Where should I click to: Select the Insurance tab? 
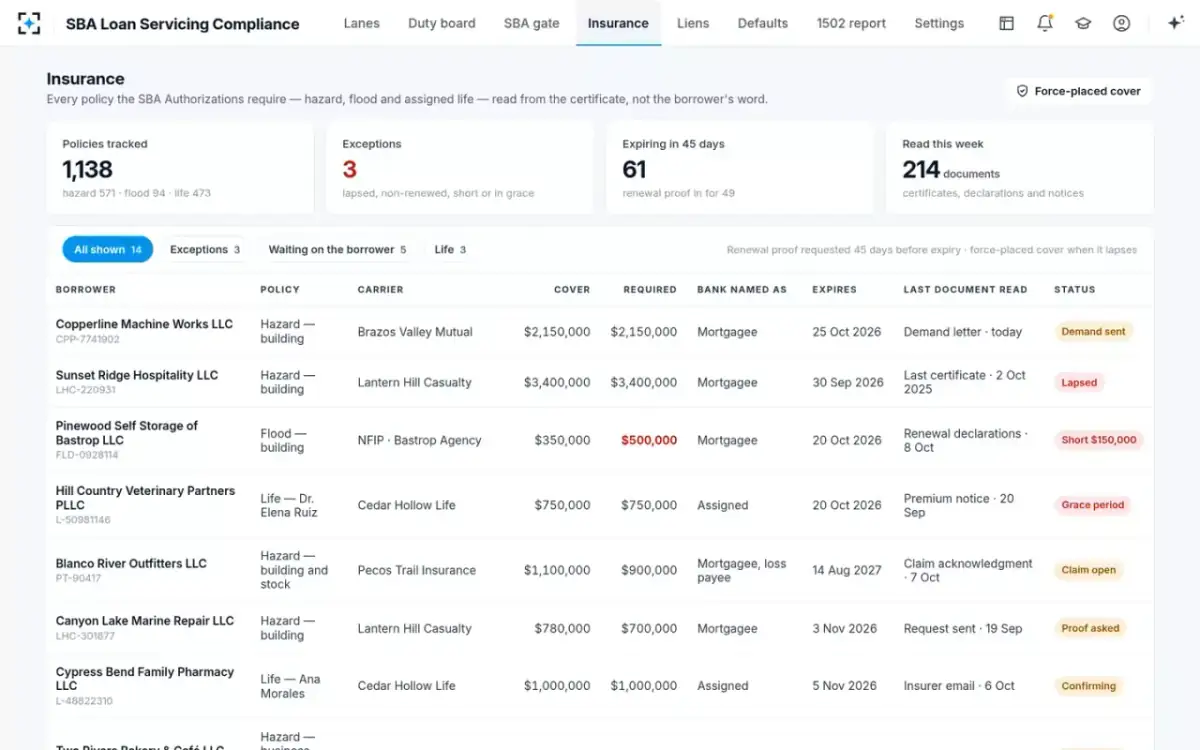[x=618, y=23]
